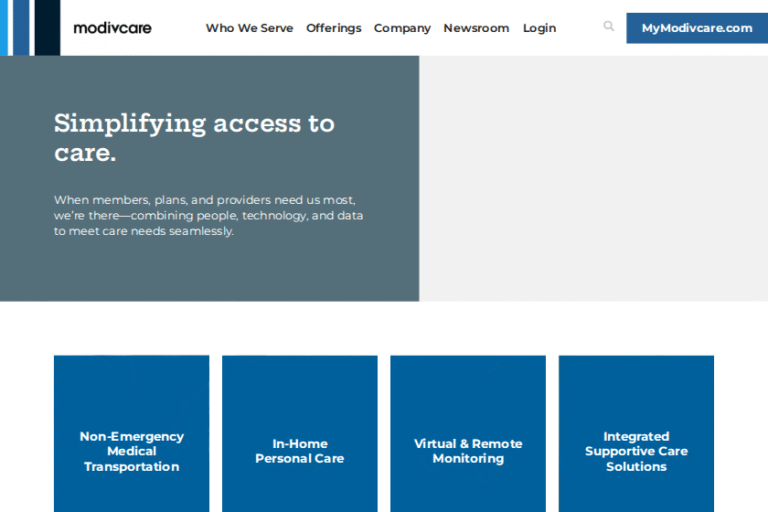
Task: Click the light gray hero image placeholder
Action: click(593, 178)
